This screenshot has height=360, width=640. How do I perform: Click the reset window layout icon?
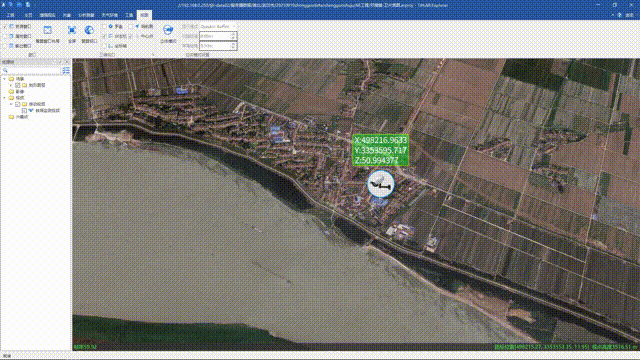point(47,31)
